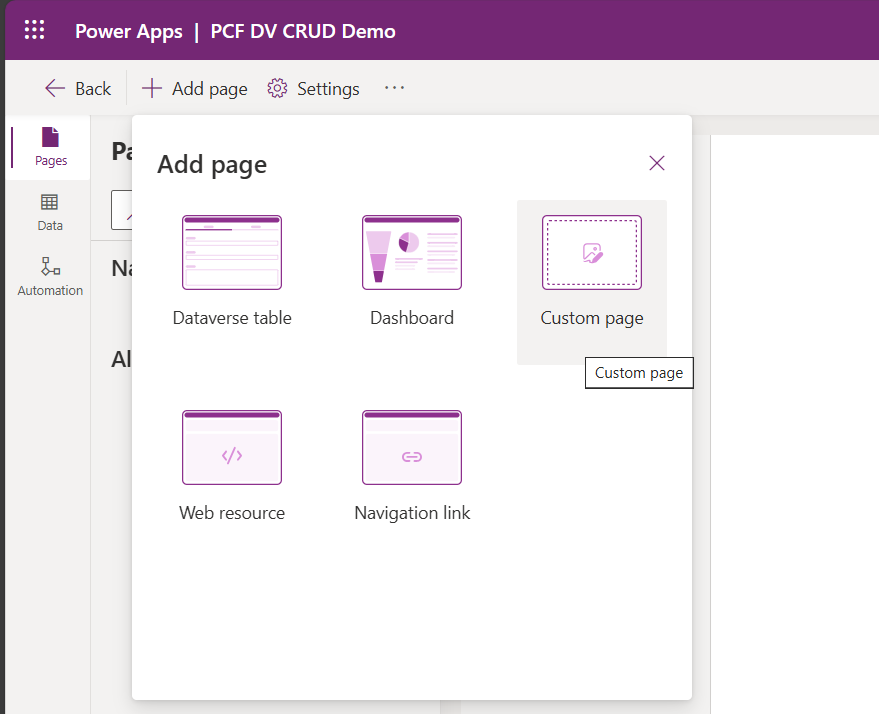This screenshot has width=879, height=714.
Task: Close the Add page dialog
Action: coord(656,163)
